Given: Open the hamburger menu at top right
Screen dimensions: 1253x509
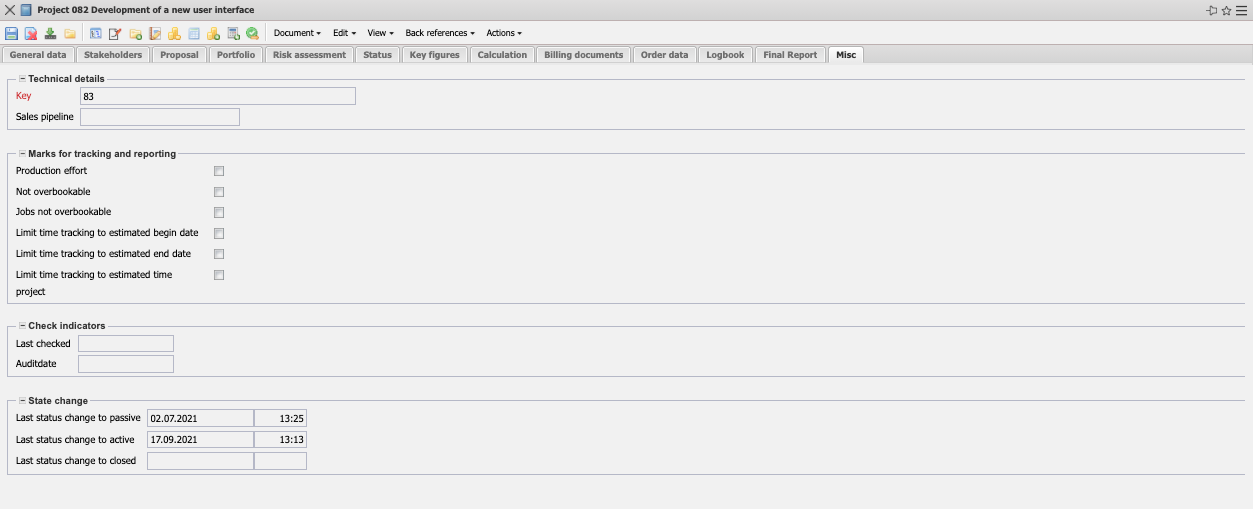Looking at the screenshot, I should pyautogui.click(x=1240, y=10).
